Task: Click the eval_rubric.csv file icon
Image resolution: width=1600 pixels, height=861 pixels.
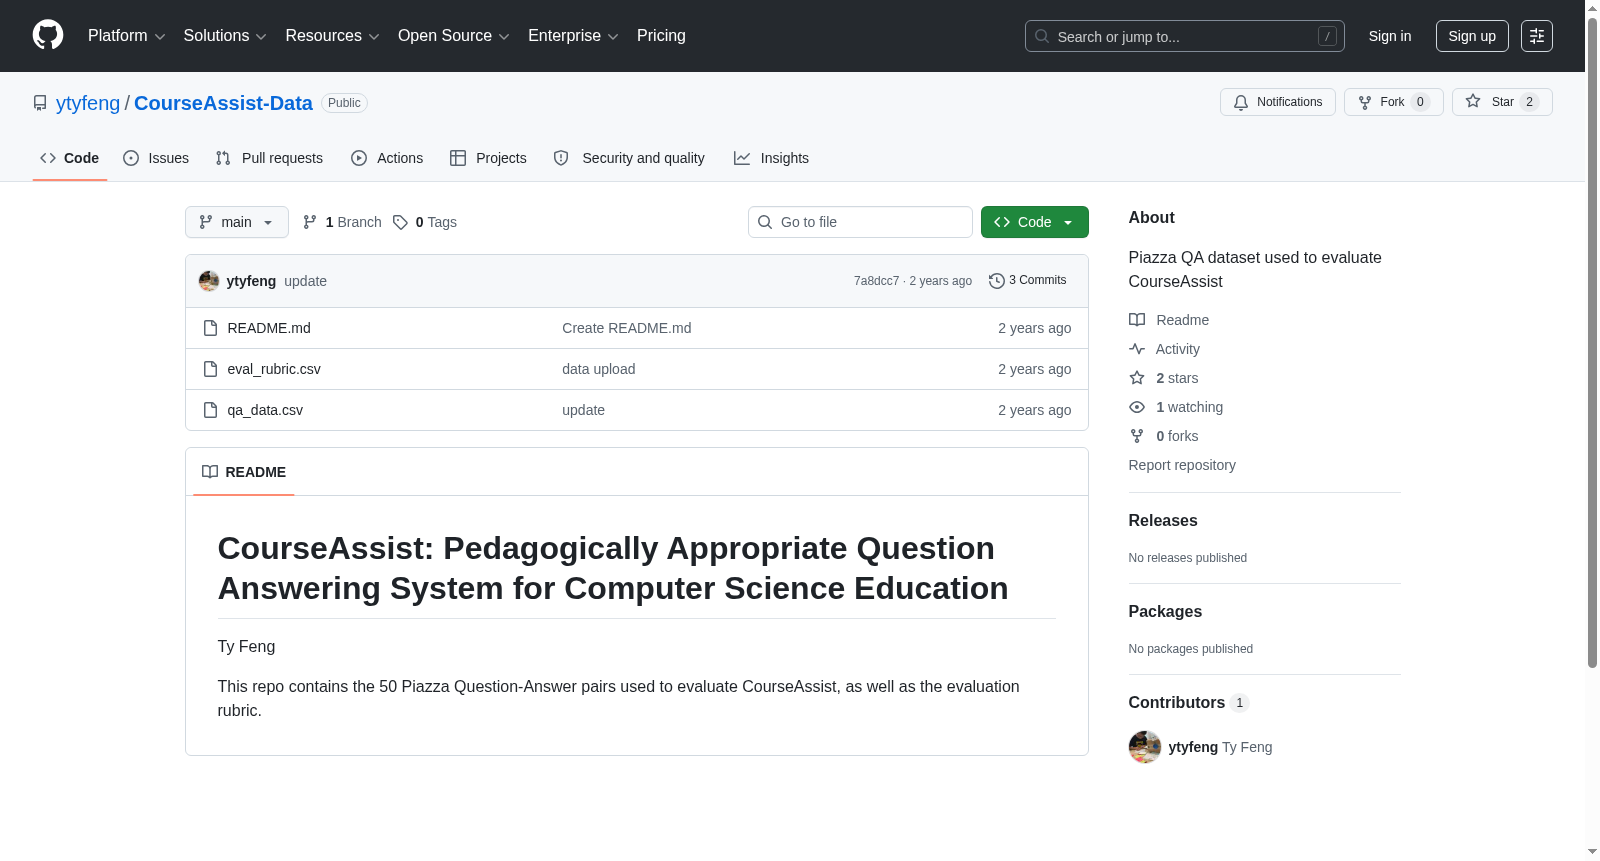Action: [x=210, y=369]
